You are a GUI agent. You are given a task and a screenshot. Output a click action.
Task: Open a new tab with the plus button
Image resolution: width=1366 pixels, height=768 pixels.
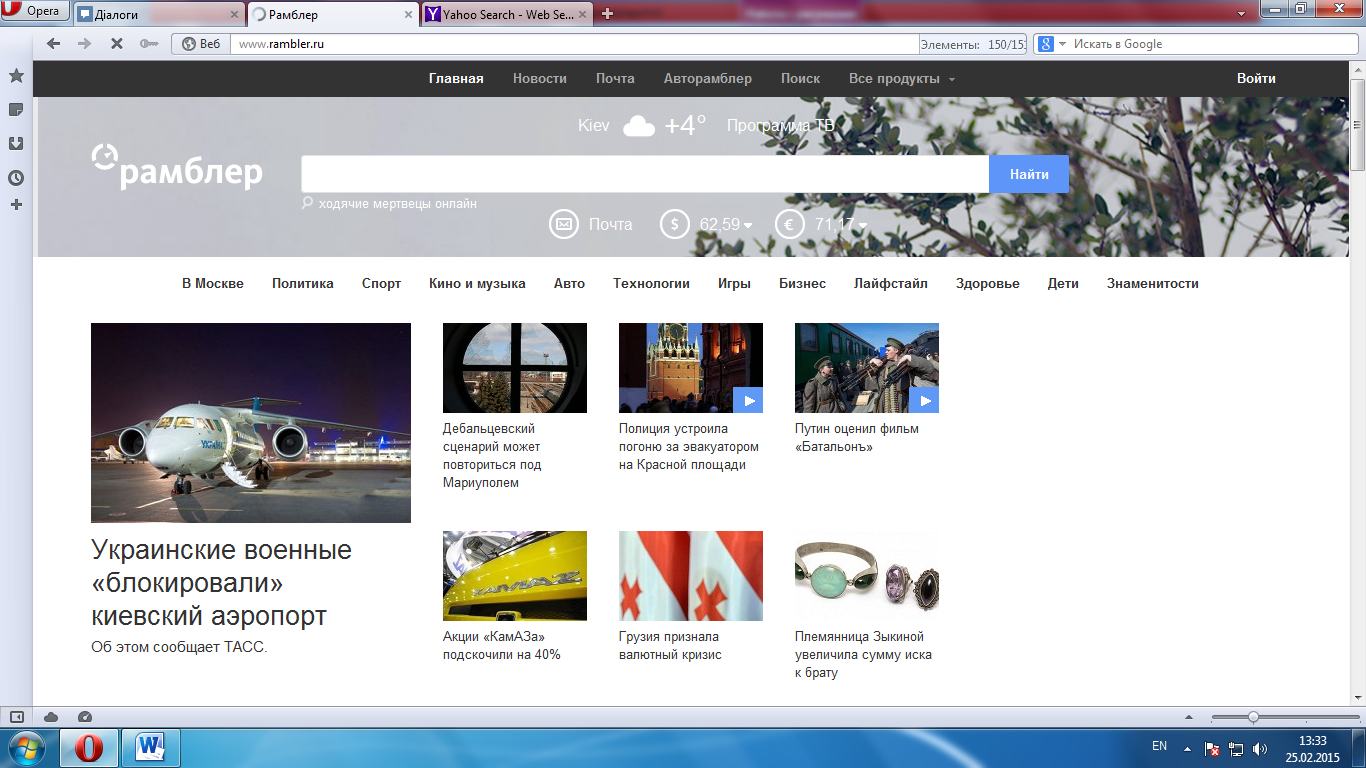click(x=607, y=14)
